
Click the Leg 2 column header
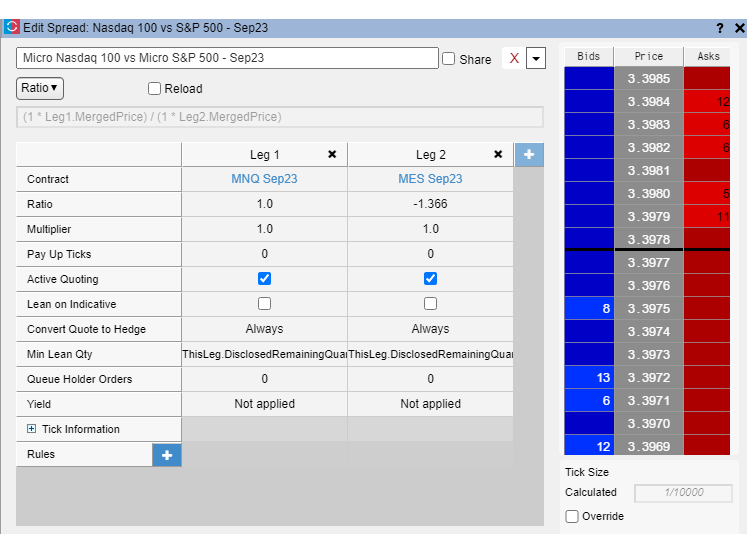pos(430,154)
